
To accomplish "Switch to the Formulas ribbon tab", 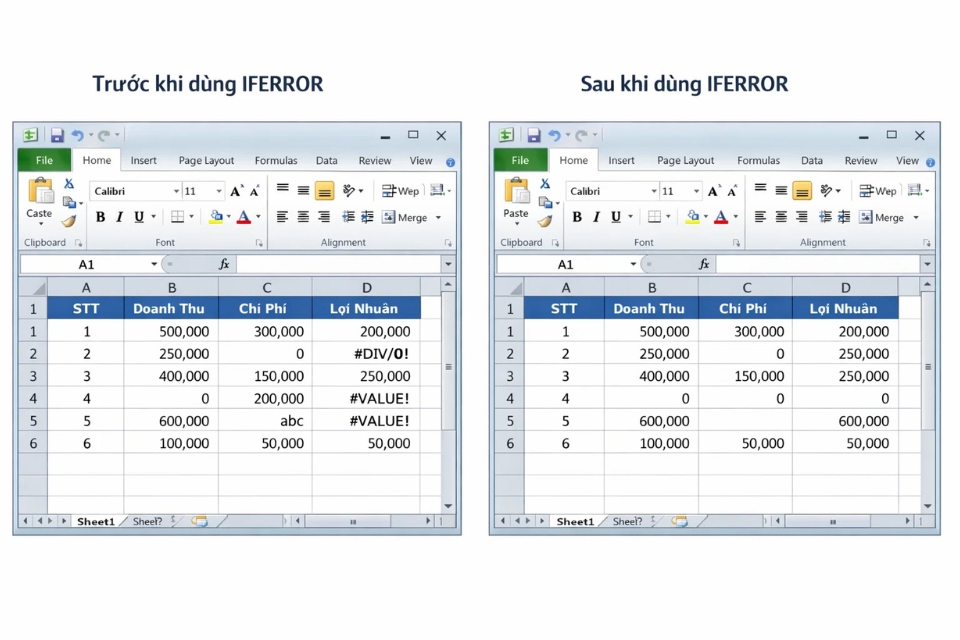I will [x=276, y=160].
